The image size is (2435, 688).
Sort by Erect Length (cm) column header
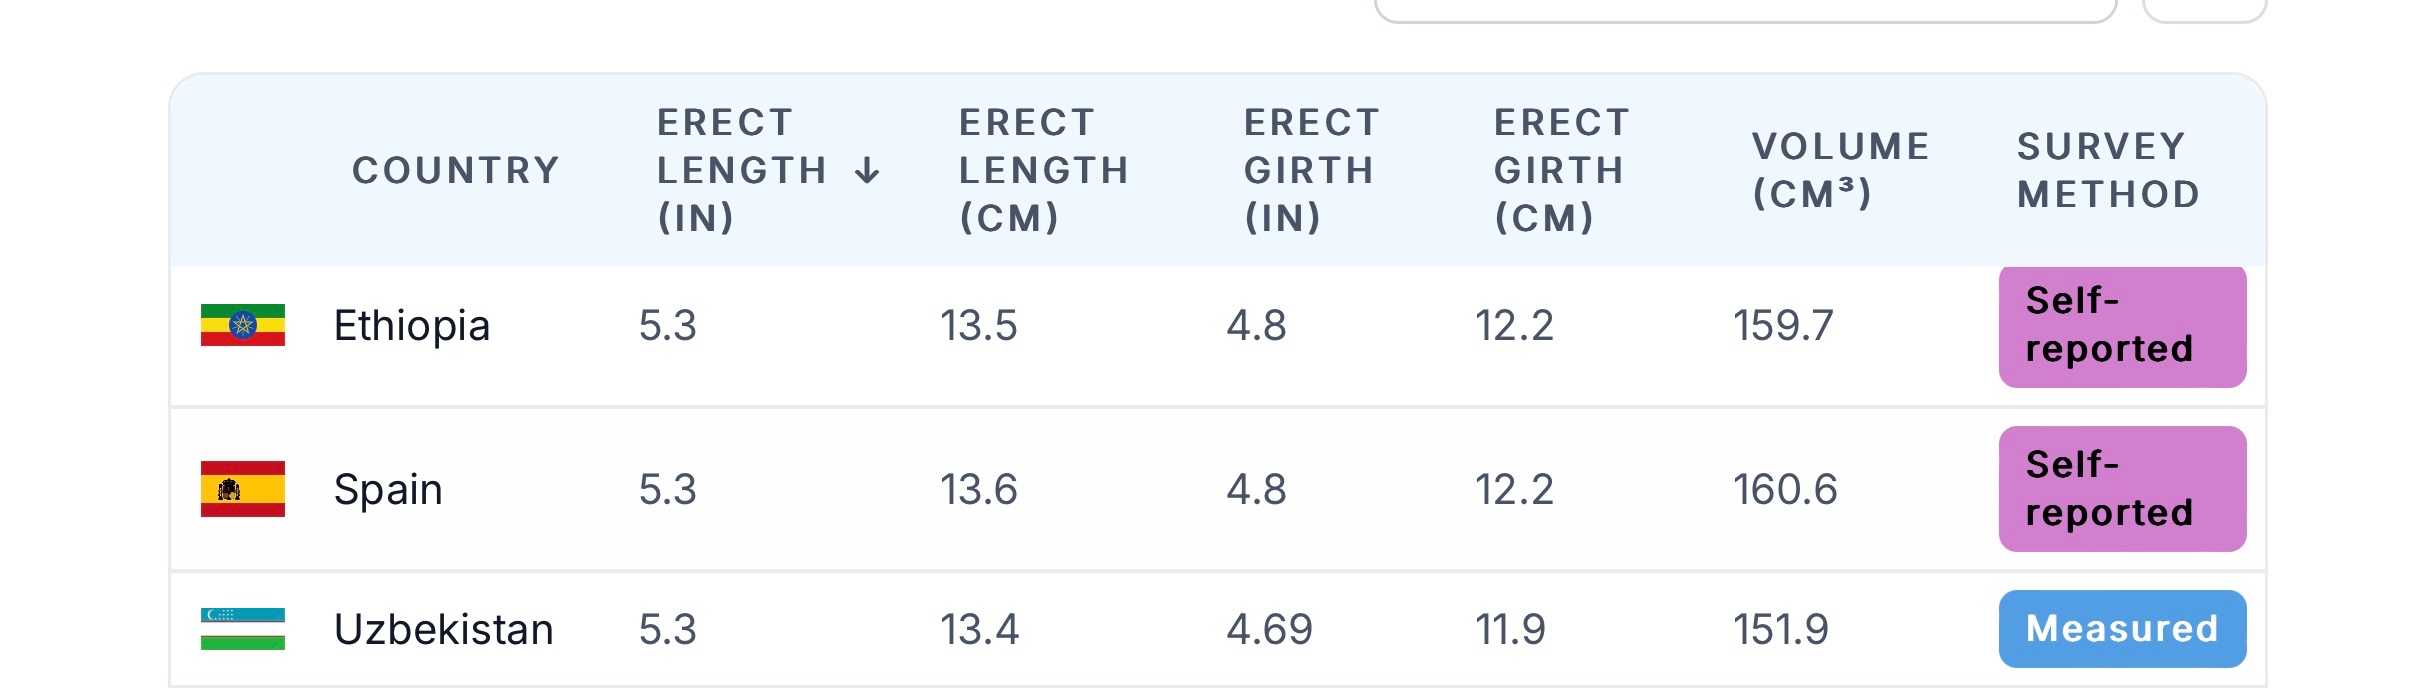coord(1043,171)
